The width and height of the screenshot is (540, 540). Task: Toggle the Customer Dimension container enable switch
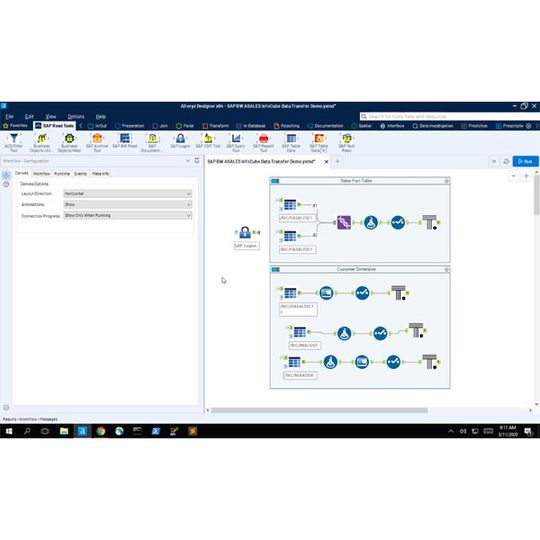pos(275,269)
